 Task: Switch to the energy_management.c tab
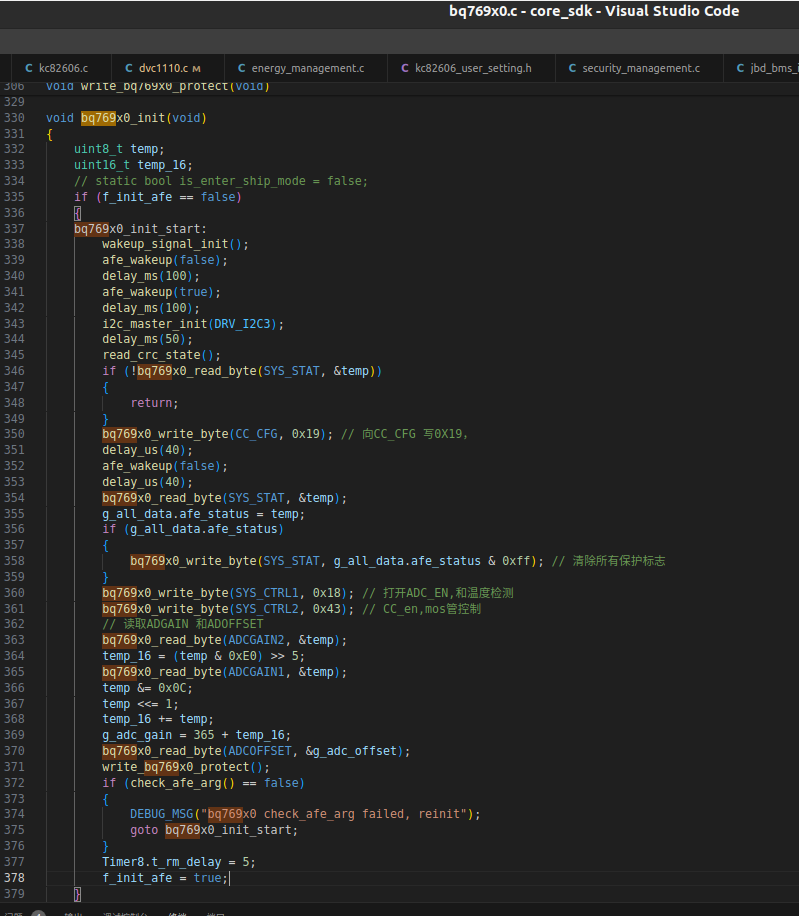tap(307, 68)
